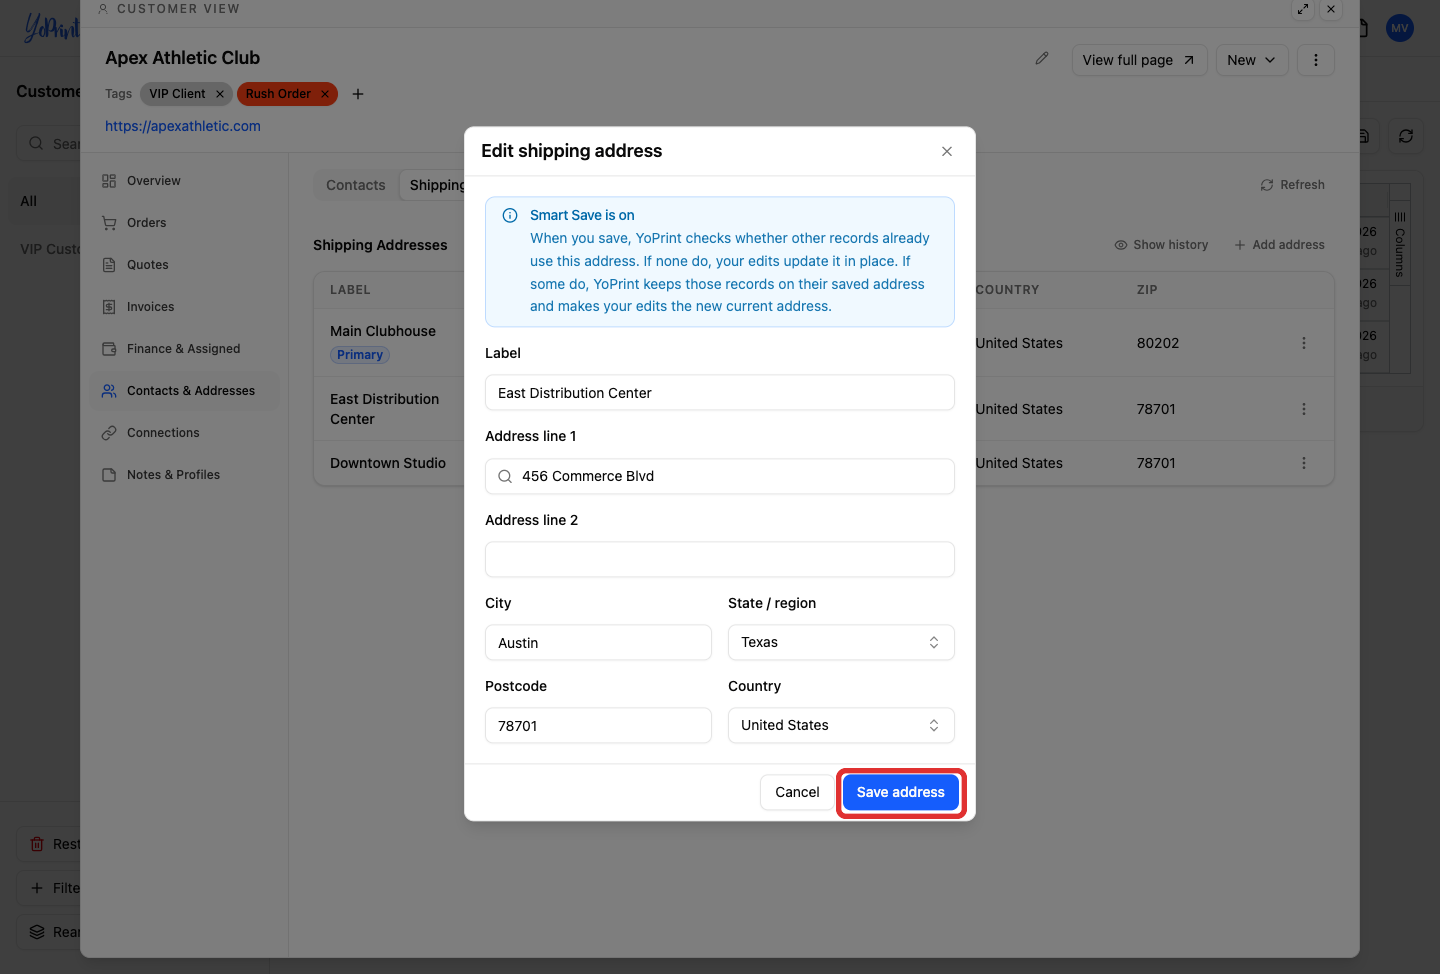Image resolution: width=1440 pixels, height=974 pixels.
Task: Cancel the address edit
Action: click(x=797, y=792)
